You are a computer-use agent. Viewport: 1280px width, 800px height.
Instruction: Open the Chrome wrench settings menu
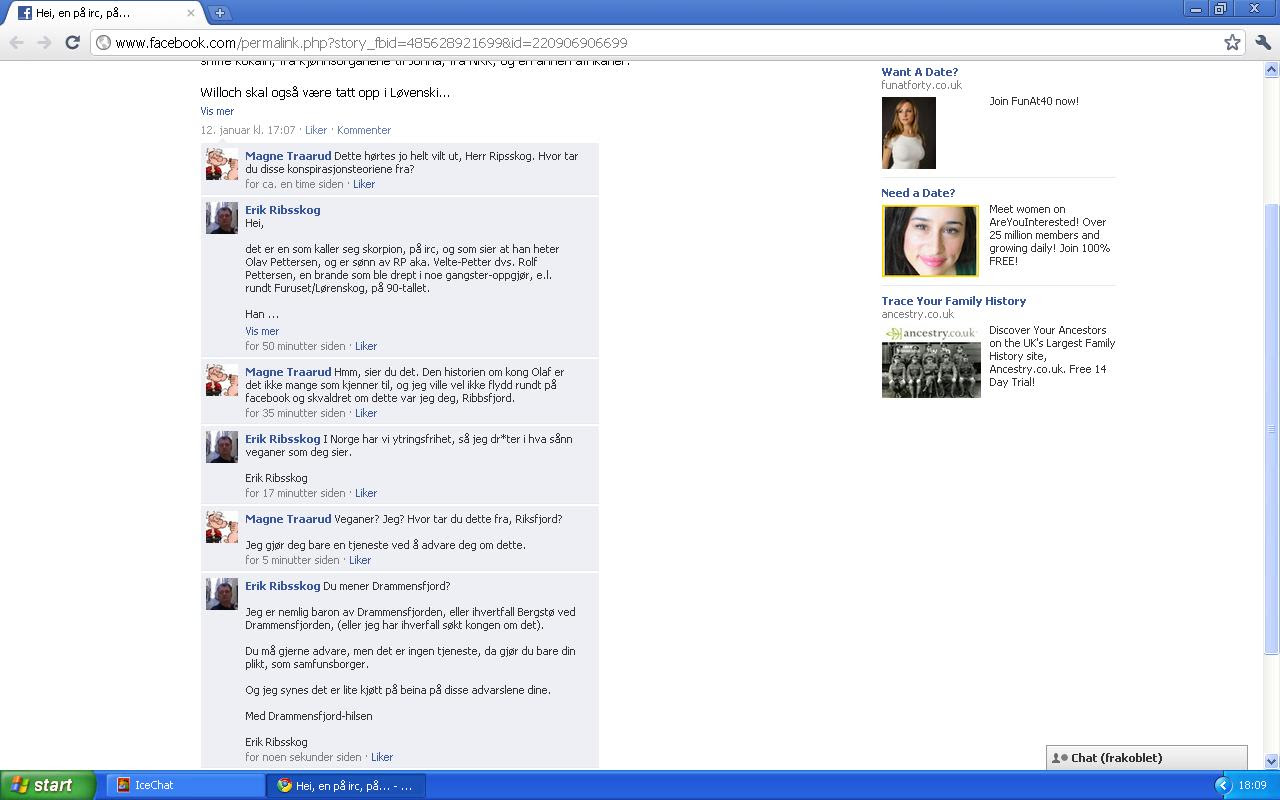(1262, 42)
